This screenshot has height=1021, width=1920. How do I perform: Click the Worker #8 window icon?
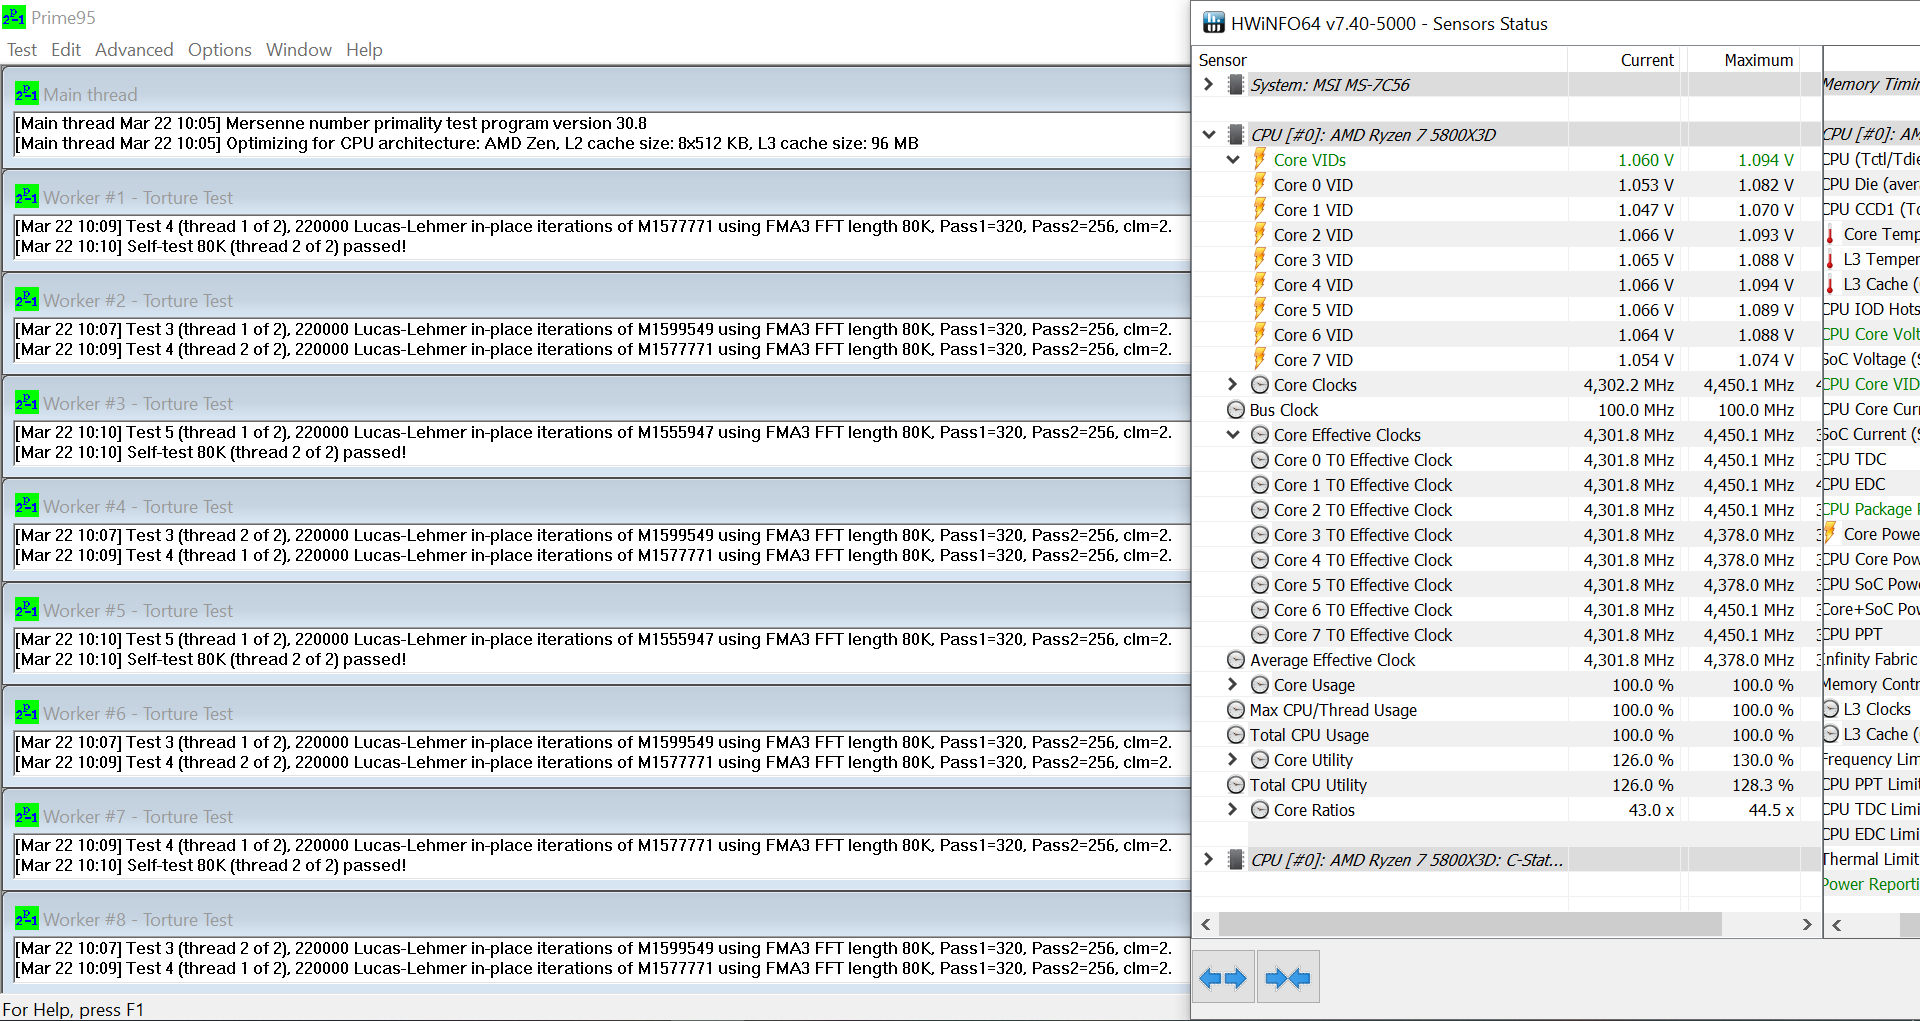point(27,919)
